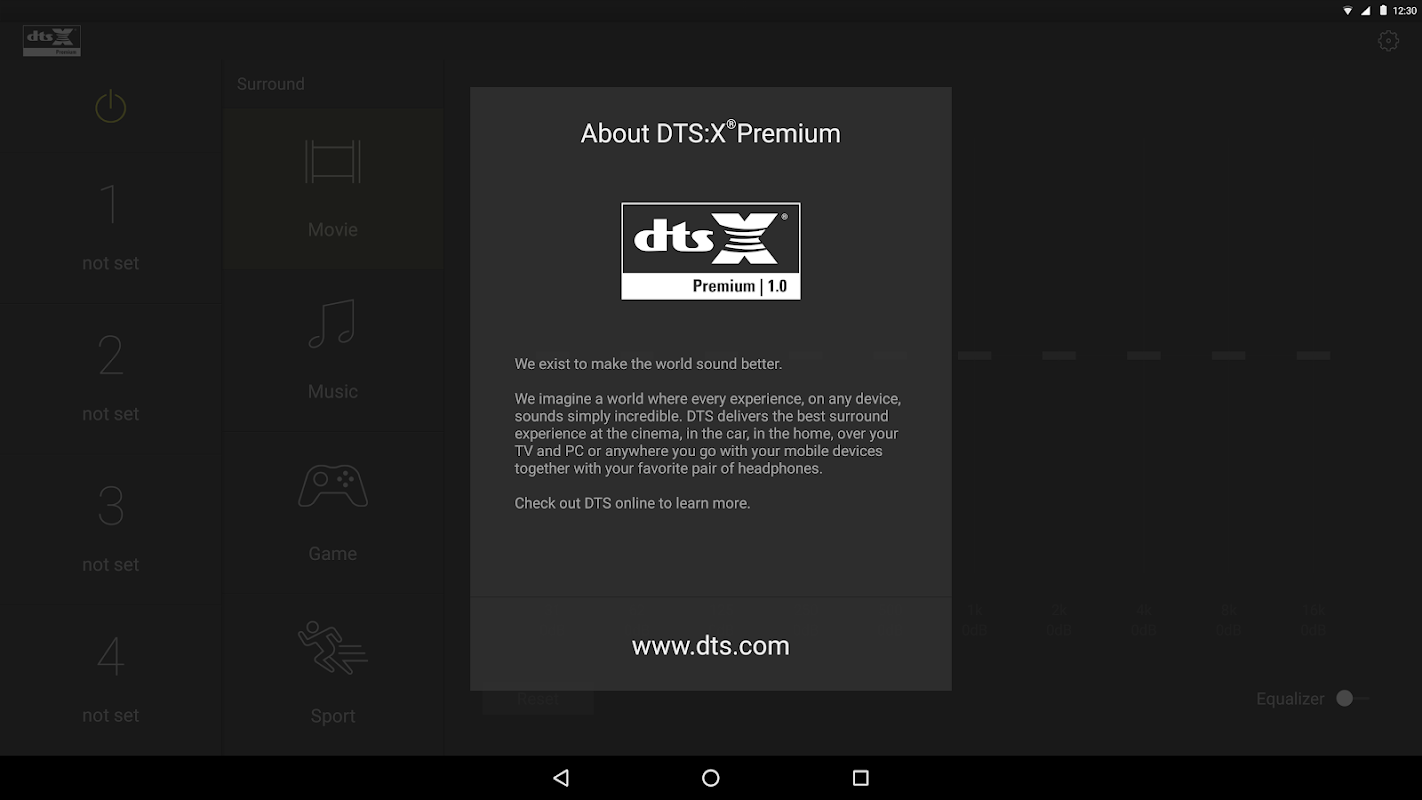Click the Equalizer label
1422x800 pixels.
pyautogui.click(x=1290, y=699)
